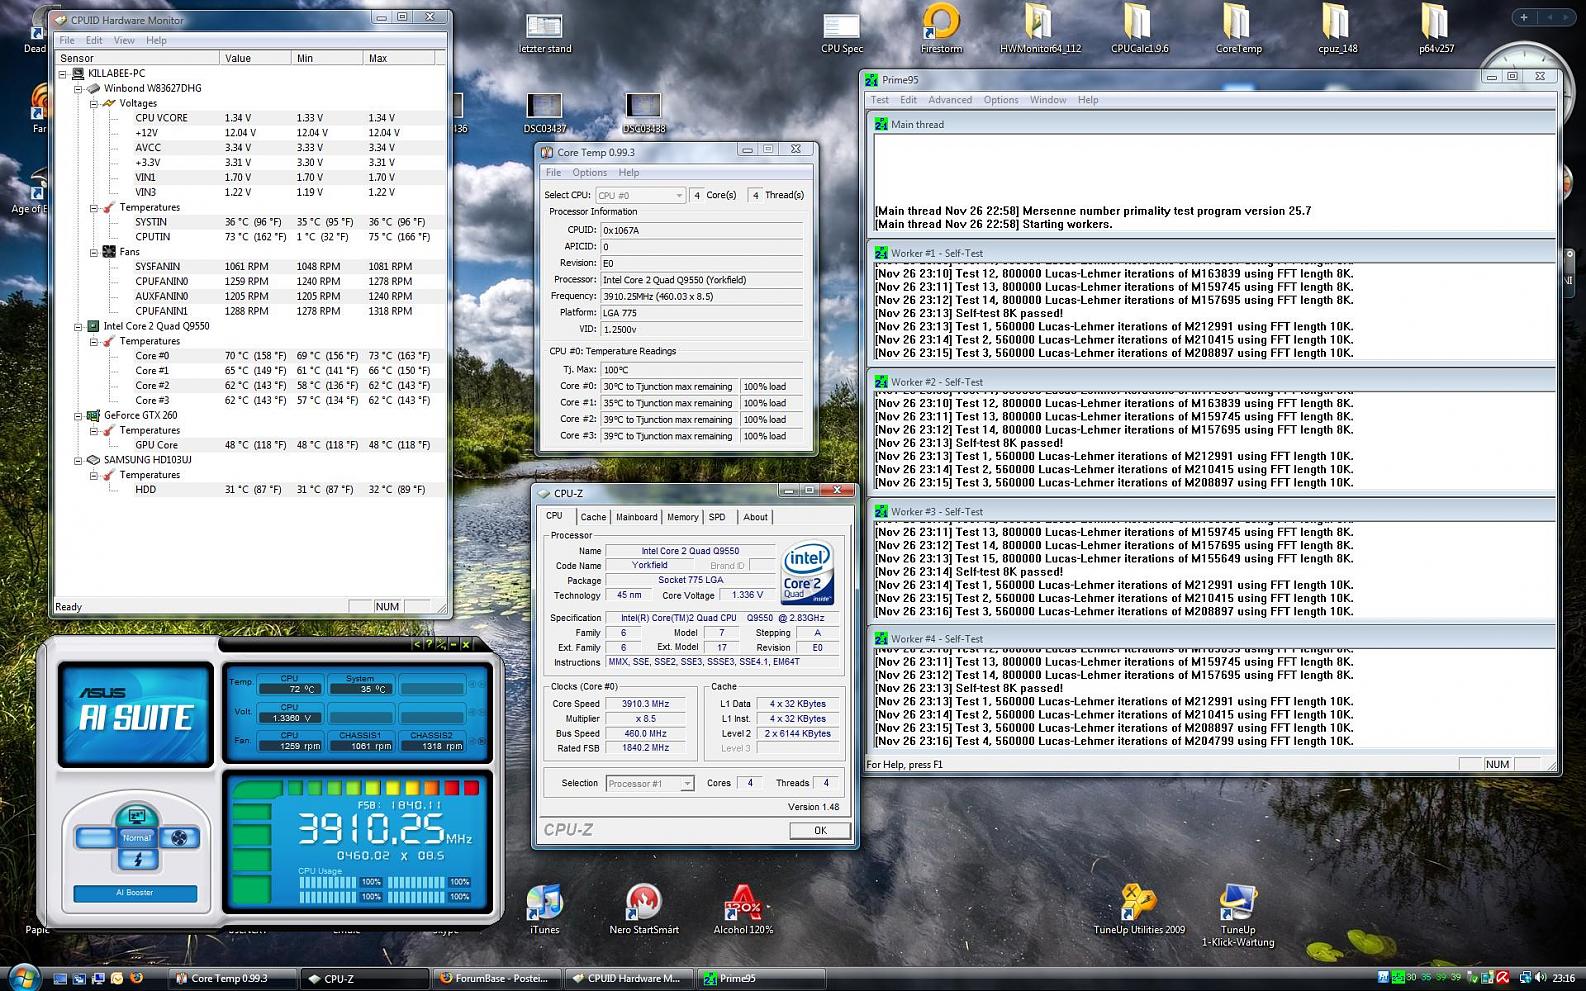The width and height of the screenshot is (1586, 991).
Task: Open Options menu in Core Temp
Action: [590, 173]
